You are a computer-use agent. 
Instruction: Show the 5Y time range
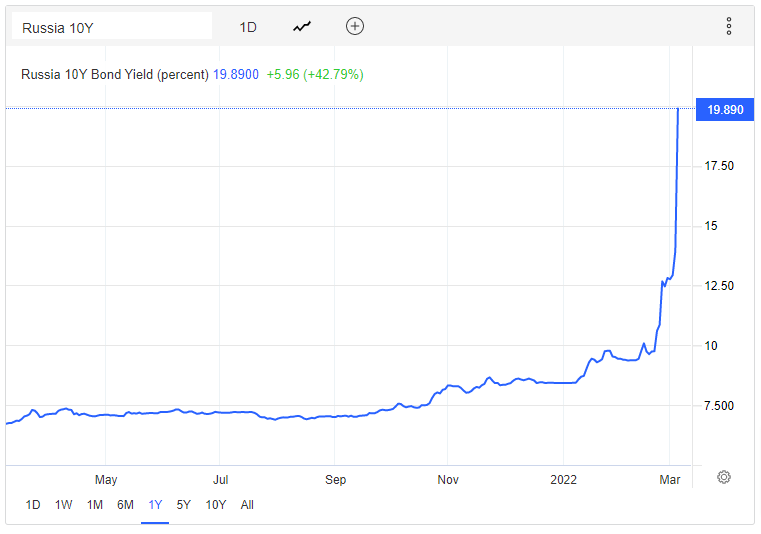(x=184, y=505)
